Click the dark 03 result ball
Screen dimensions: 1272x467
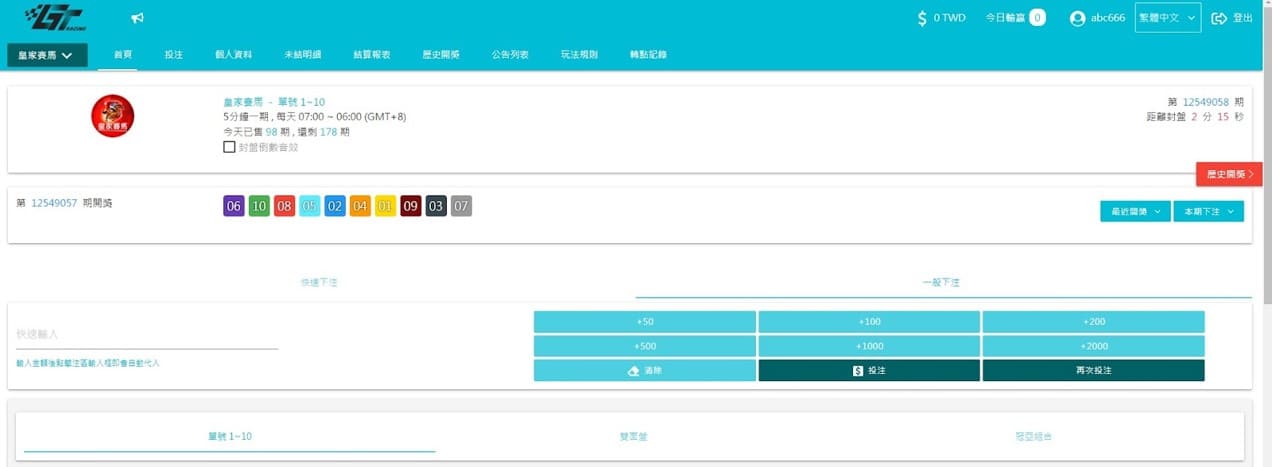click(436, 207)
